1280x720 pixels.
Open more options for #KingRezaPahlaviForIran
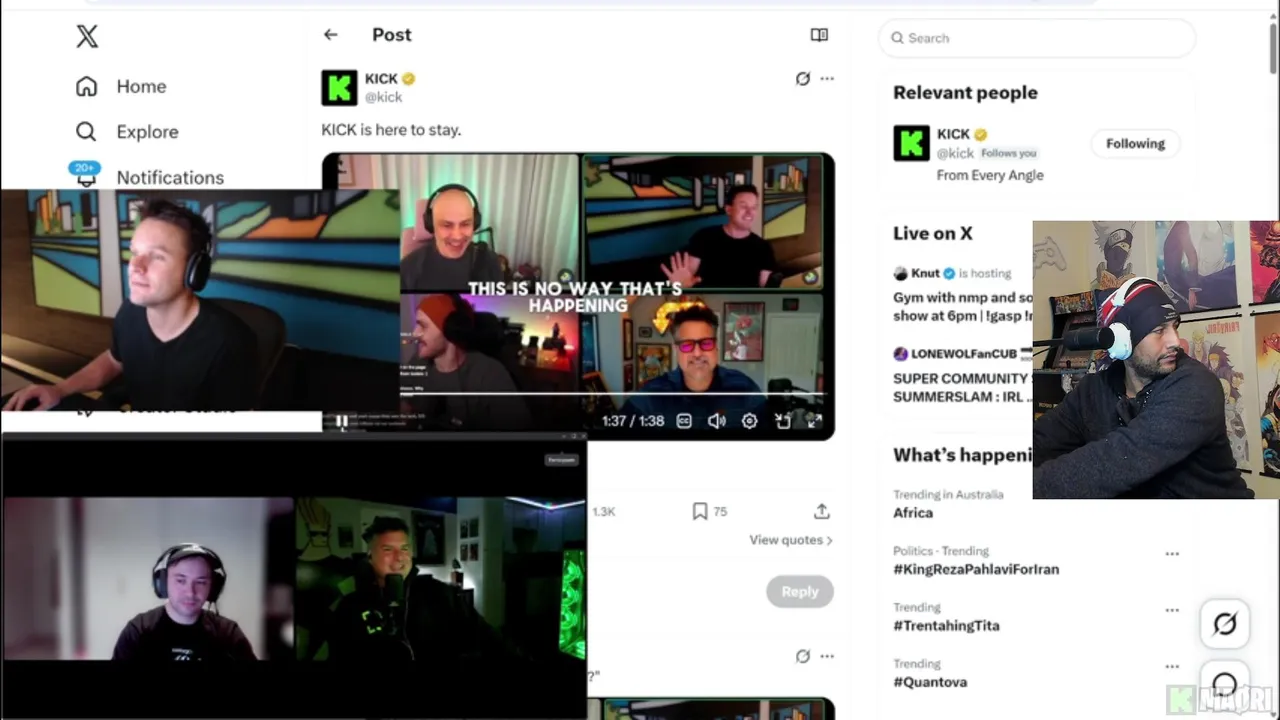1172,553
